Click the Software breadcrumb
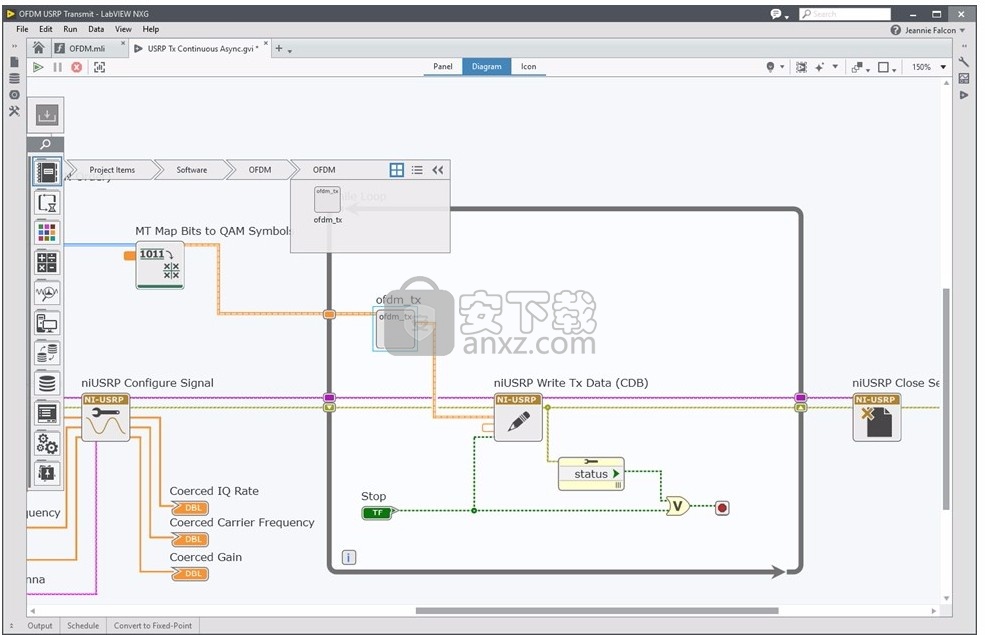The height and width of the screenshot is (635, 985). pyautogui.click(x=192, y=170)
